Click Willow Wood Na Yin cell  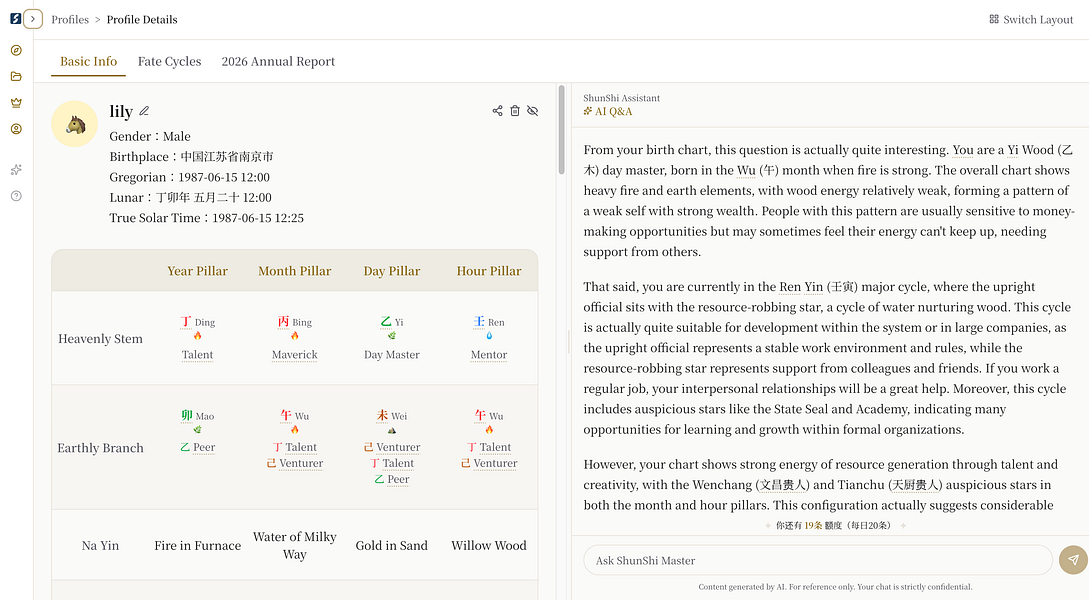[x=489, y=546]
